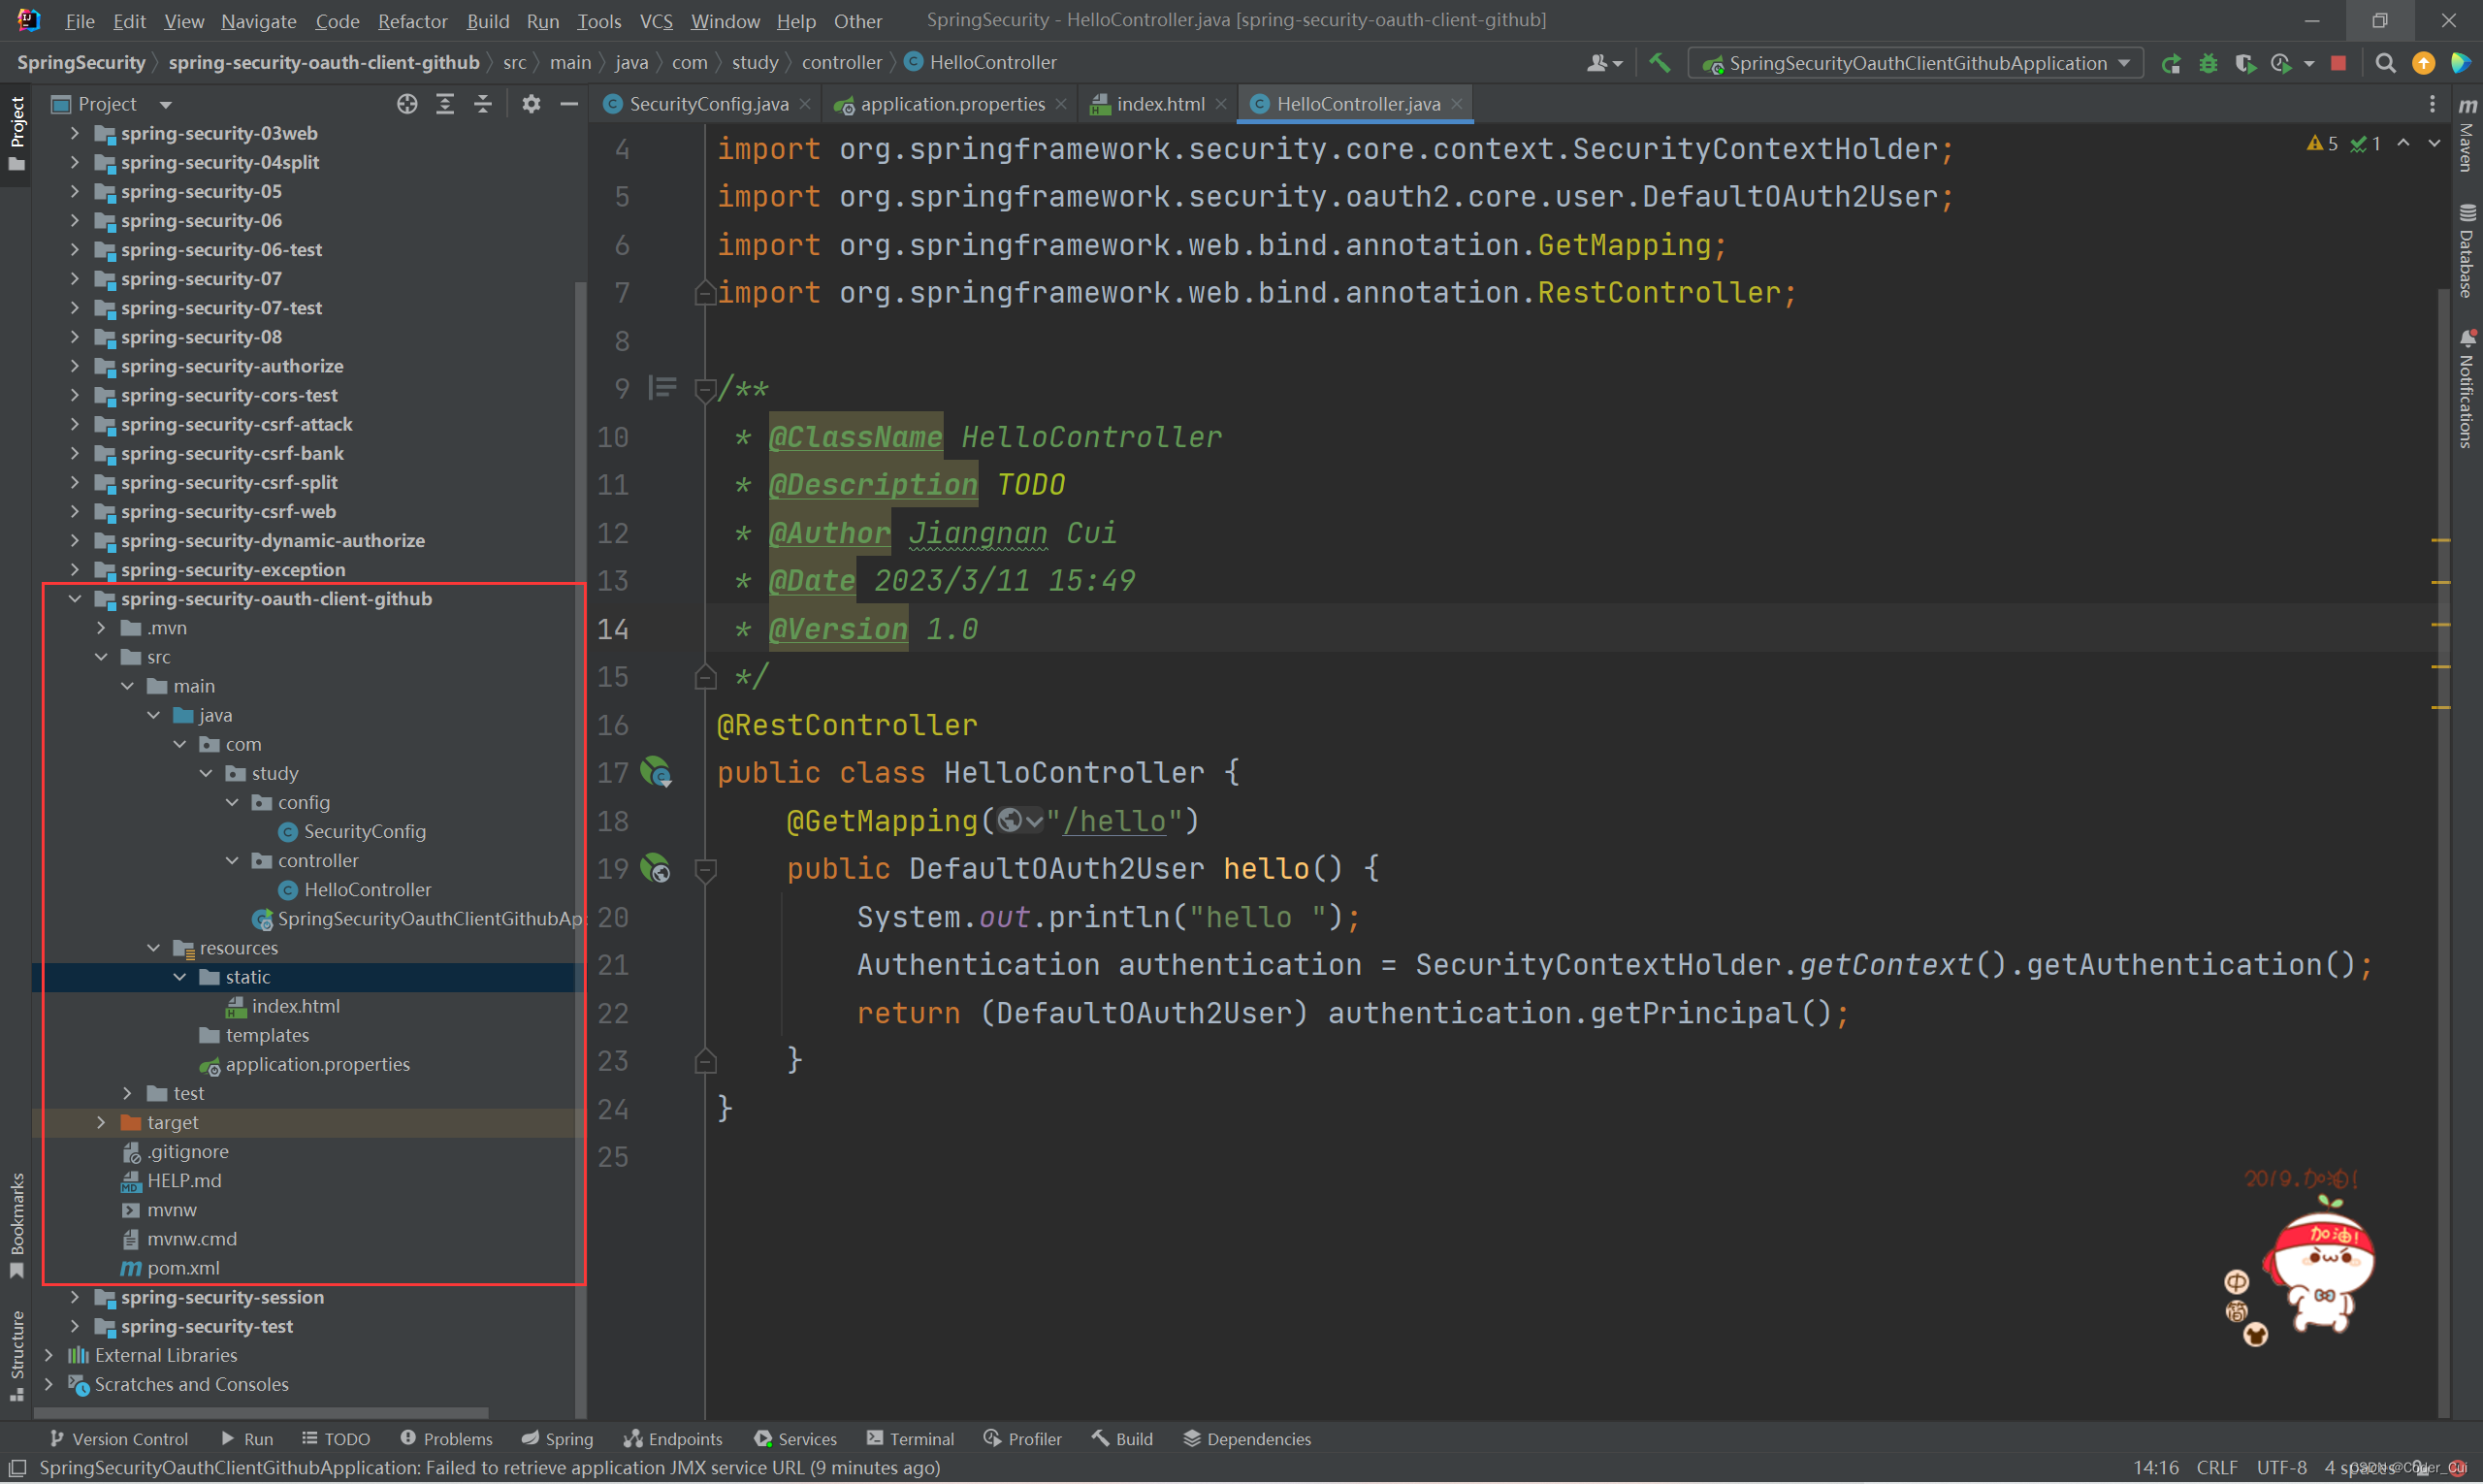Stop the running application with red square

[2338, 63]
